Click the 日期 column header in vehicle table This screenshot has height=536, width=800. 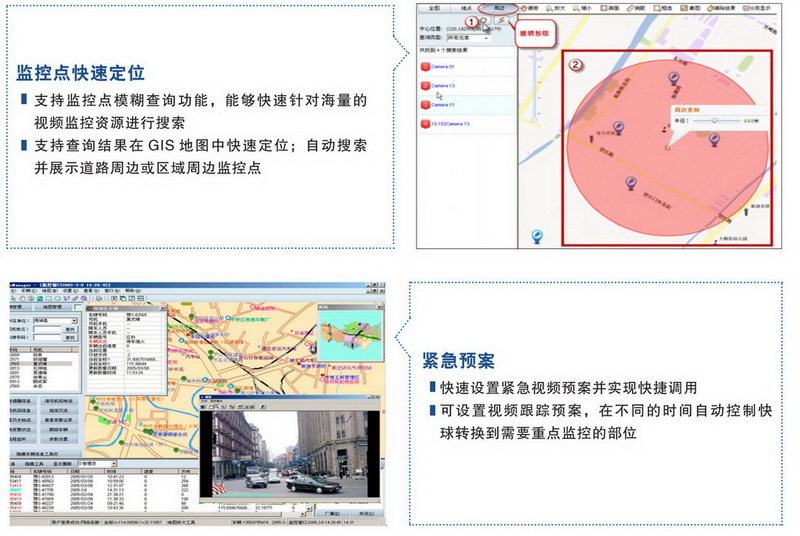pyautogui.click(x=86, y=472)
